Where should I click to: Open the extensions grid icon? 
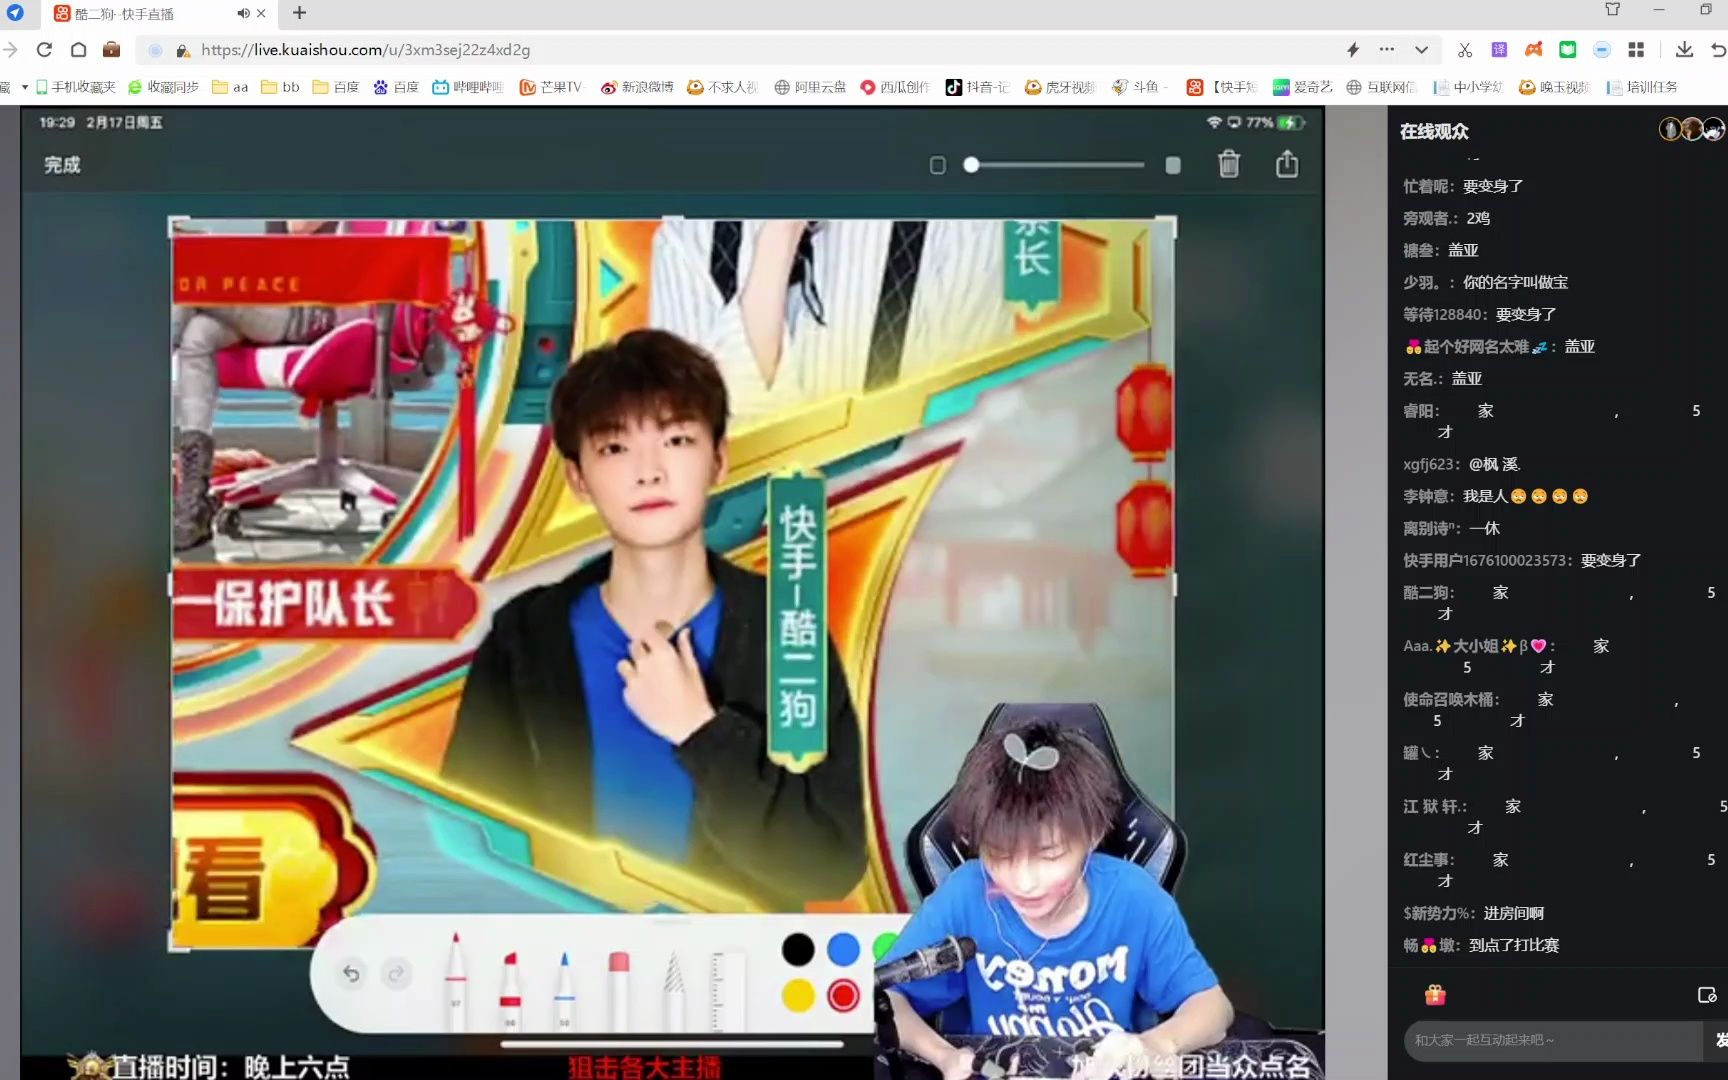point(1636,50)
